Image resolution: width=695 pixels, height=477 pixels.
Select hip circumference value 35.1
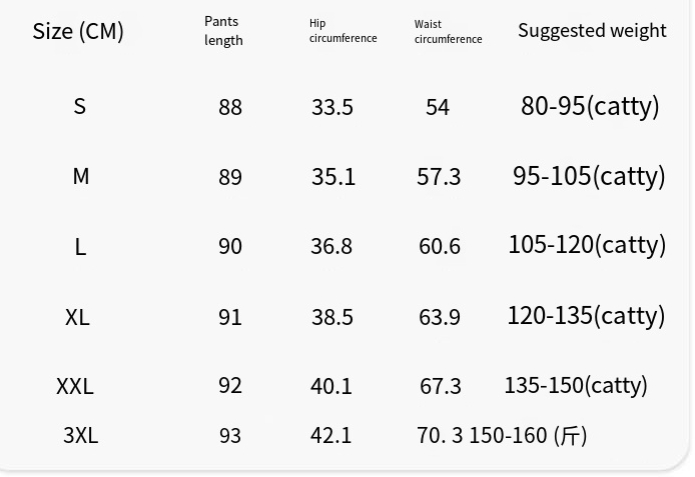click(x=333, y=177)
